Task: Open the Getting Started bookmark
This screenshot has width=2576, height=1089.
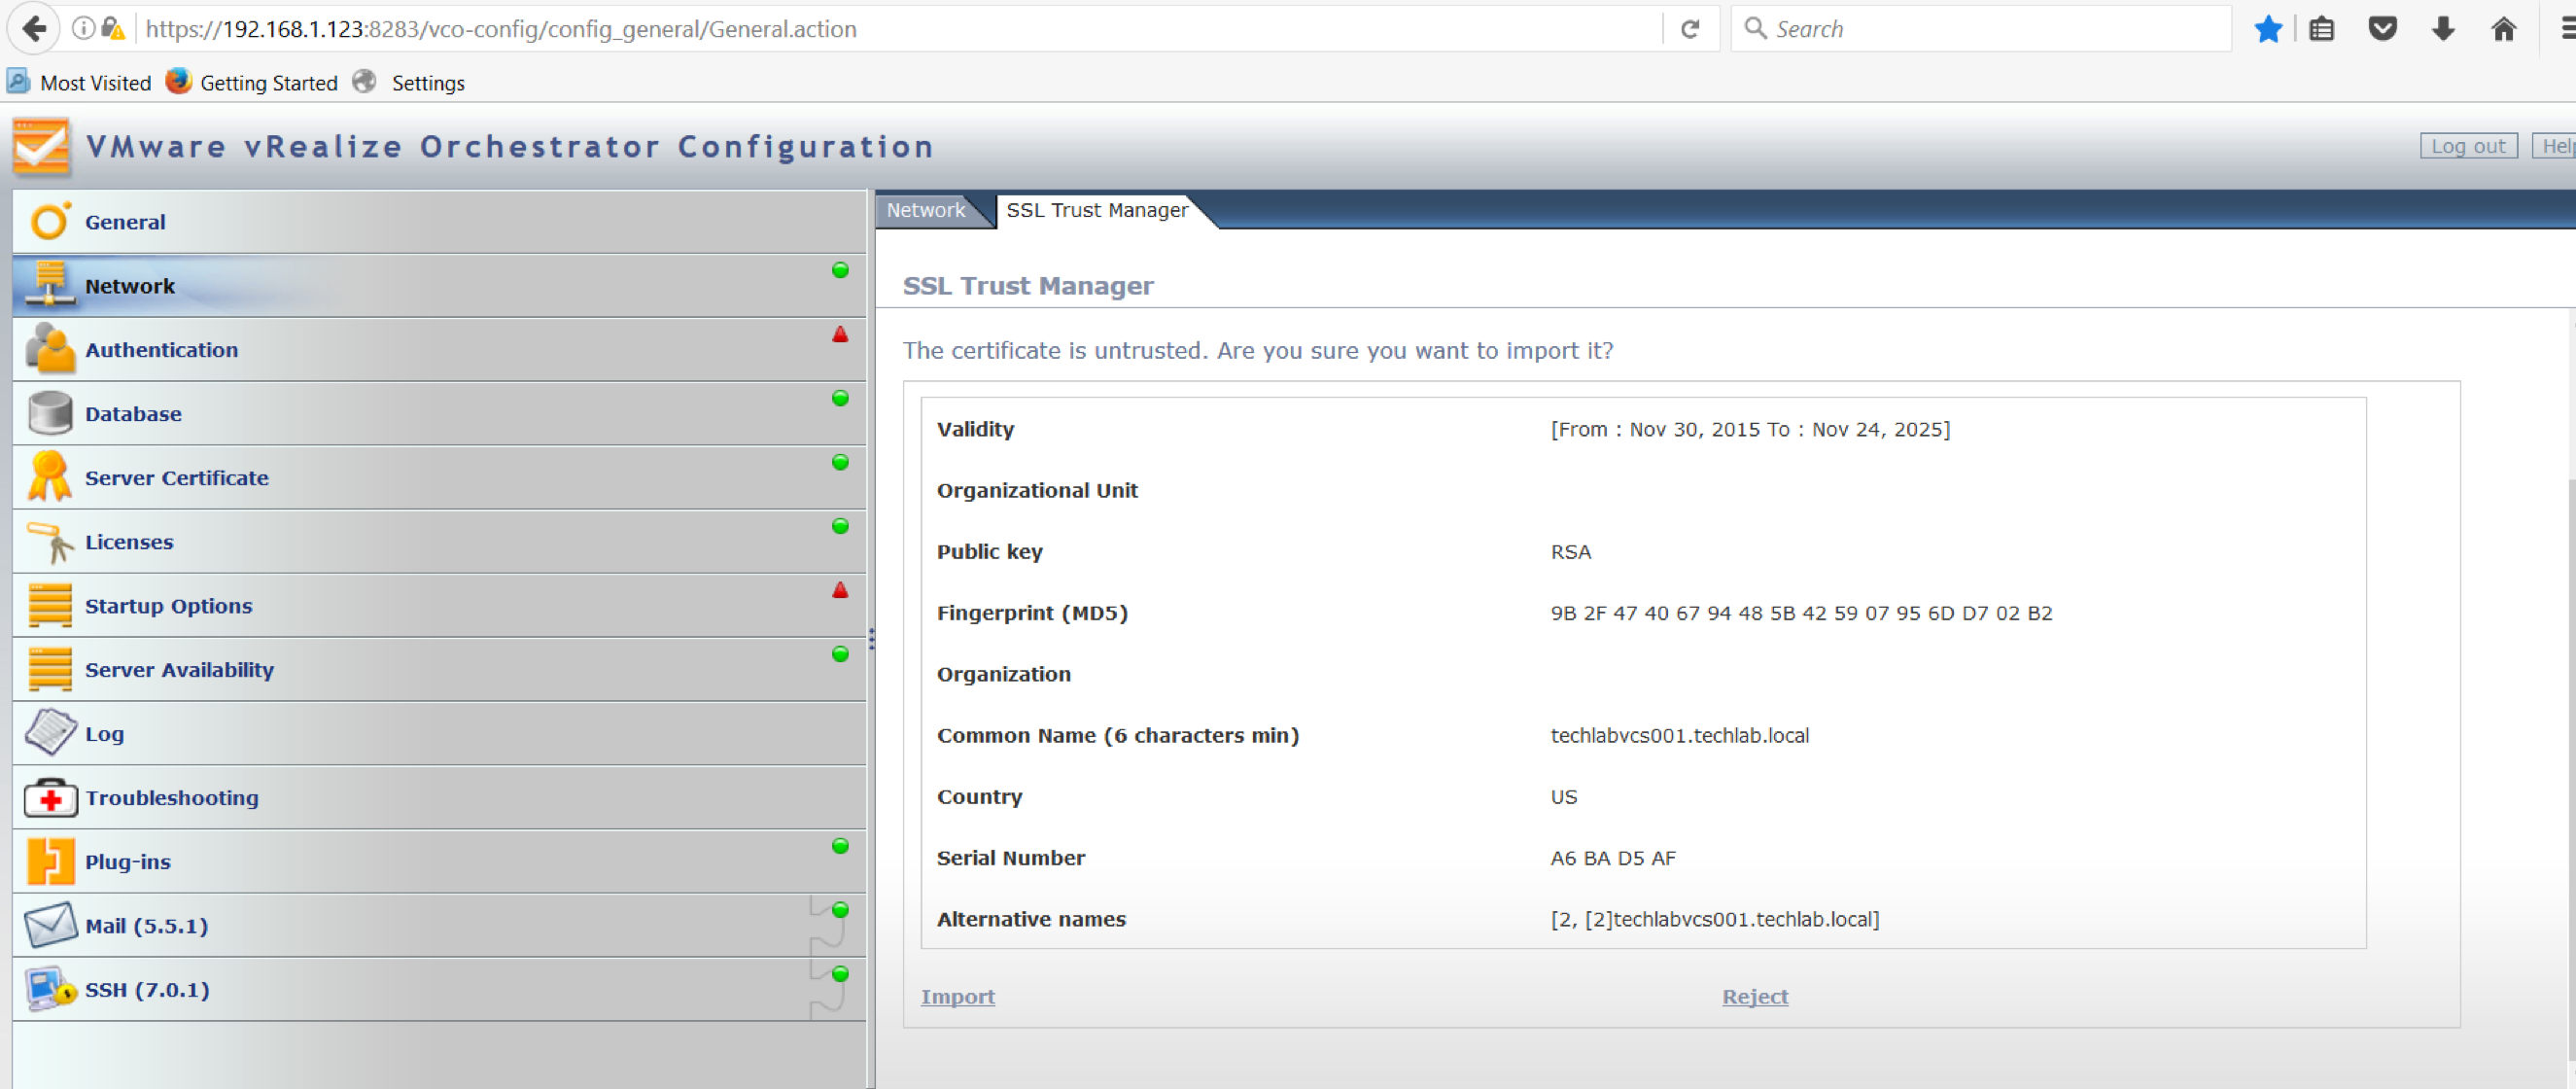Action: 252,82
